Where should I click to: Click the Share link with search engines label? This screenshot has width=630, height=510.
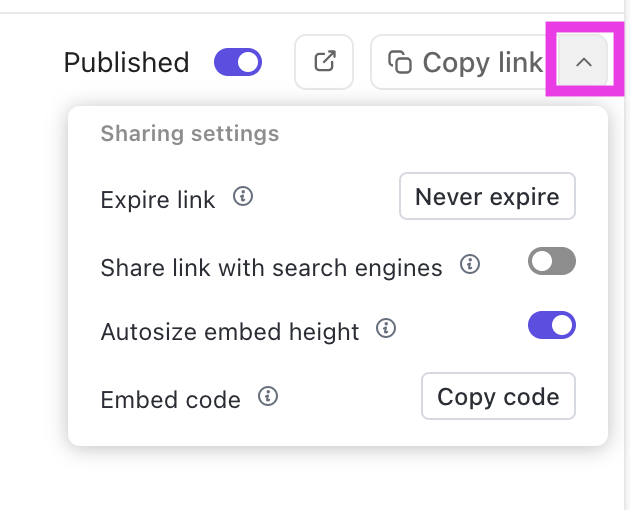(271, 268)
